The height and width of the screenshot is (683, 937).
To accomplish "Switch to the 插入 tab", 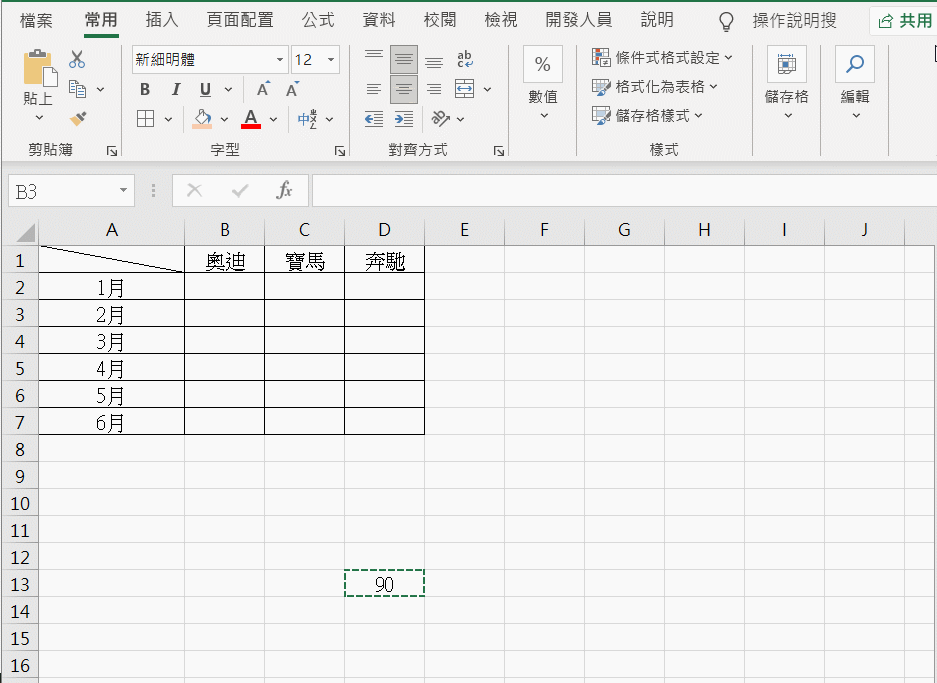I will 162,20.
